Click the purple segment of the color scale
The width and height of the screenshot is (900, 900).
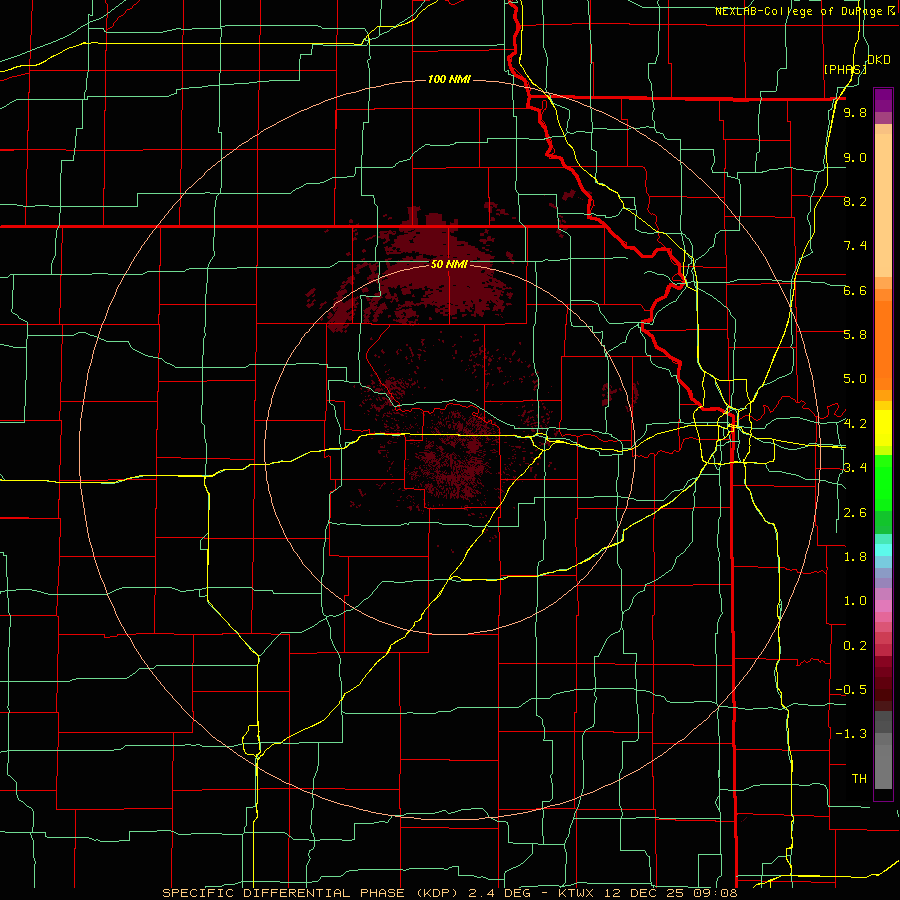883,100
